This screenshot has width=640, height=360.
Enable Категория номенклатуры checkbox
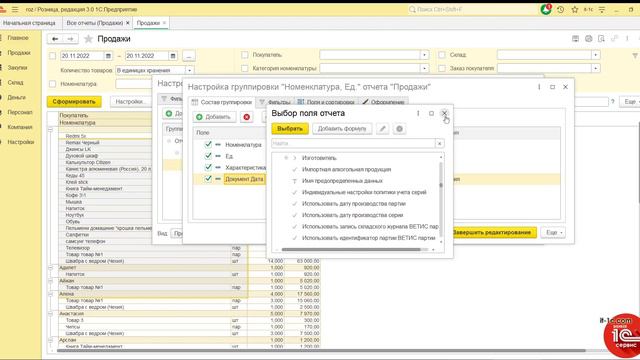coord(244,68)
